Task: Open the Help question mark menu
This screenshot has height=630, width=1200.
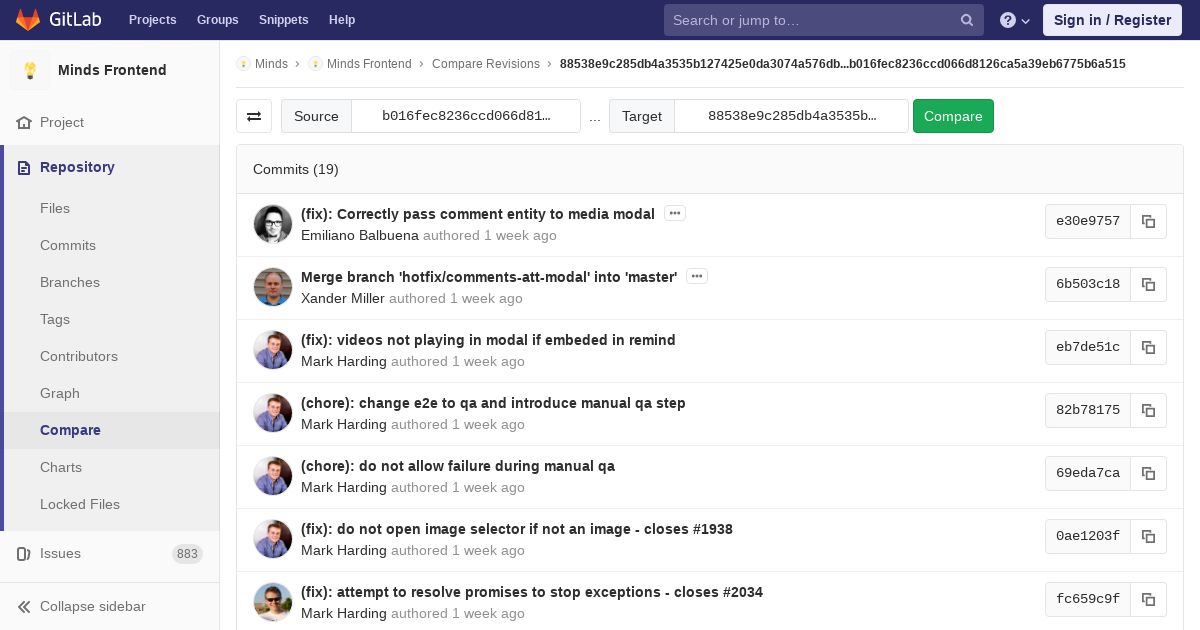Action: (1015, 20)
